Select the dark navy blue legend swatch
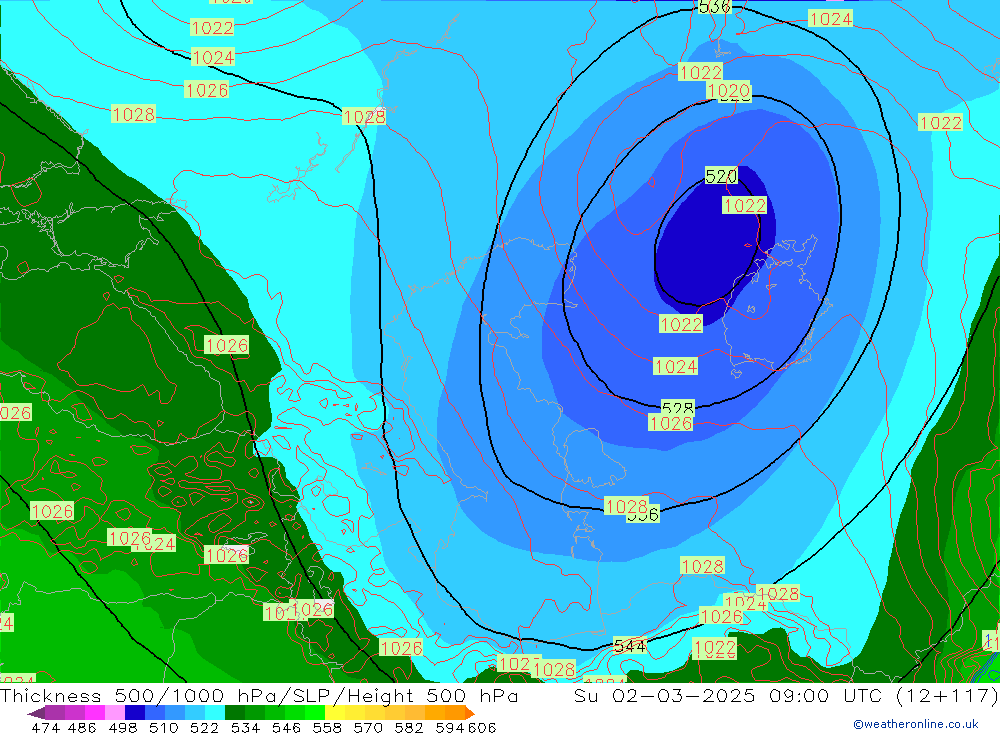 135,713
